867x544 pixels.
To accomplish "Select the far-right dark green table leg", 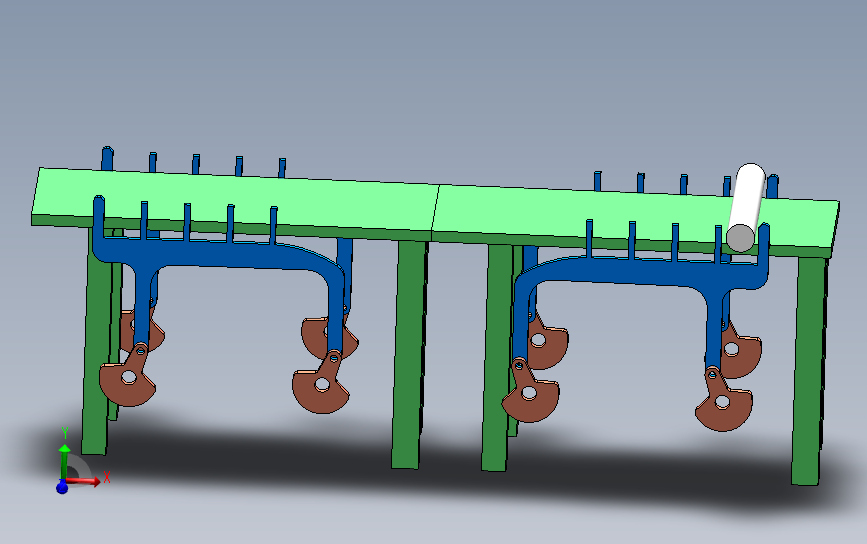I will [x=807, y=370].
